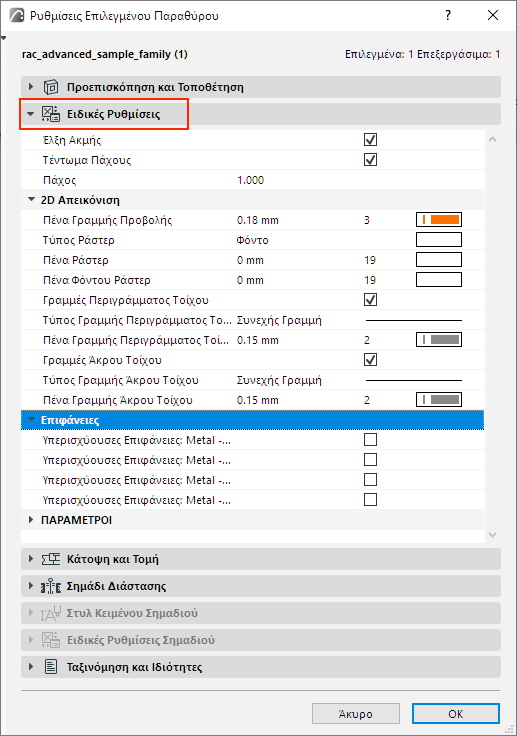Collapse the Επιφάνειες group
Screen dimensions: 517x736
pyautogui.click(x=31, y=420)
